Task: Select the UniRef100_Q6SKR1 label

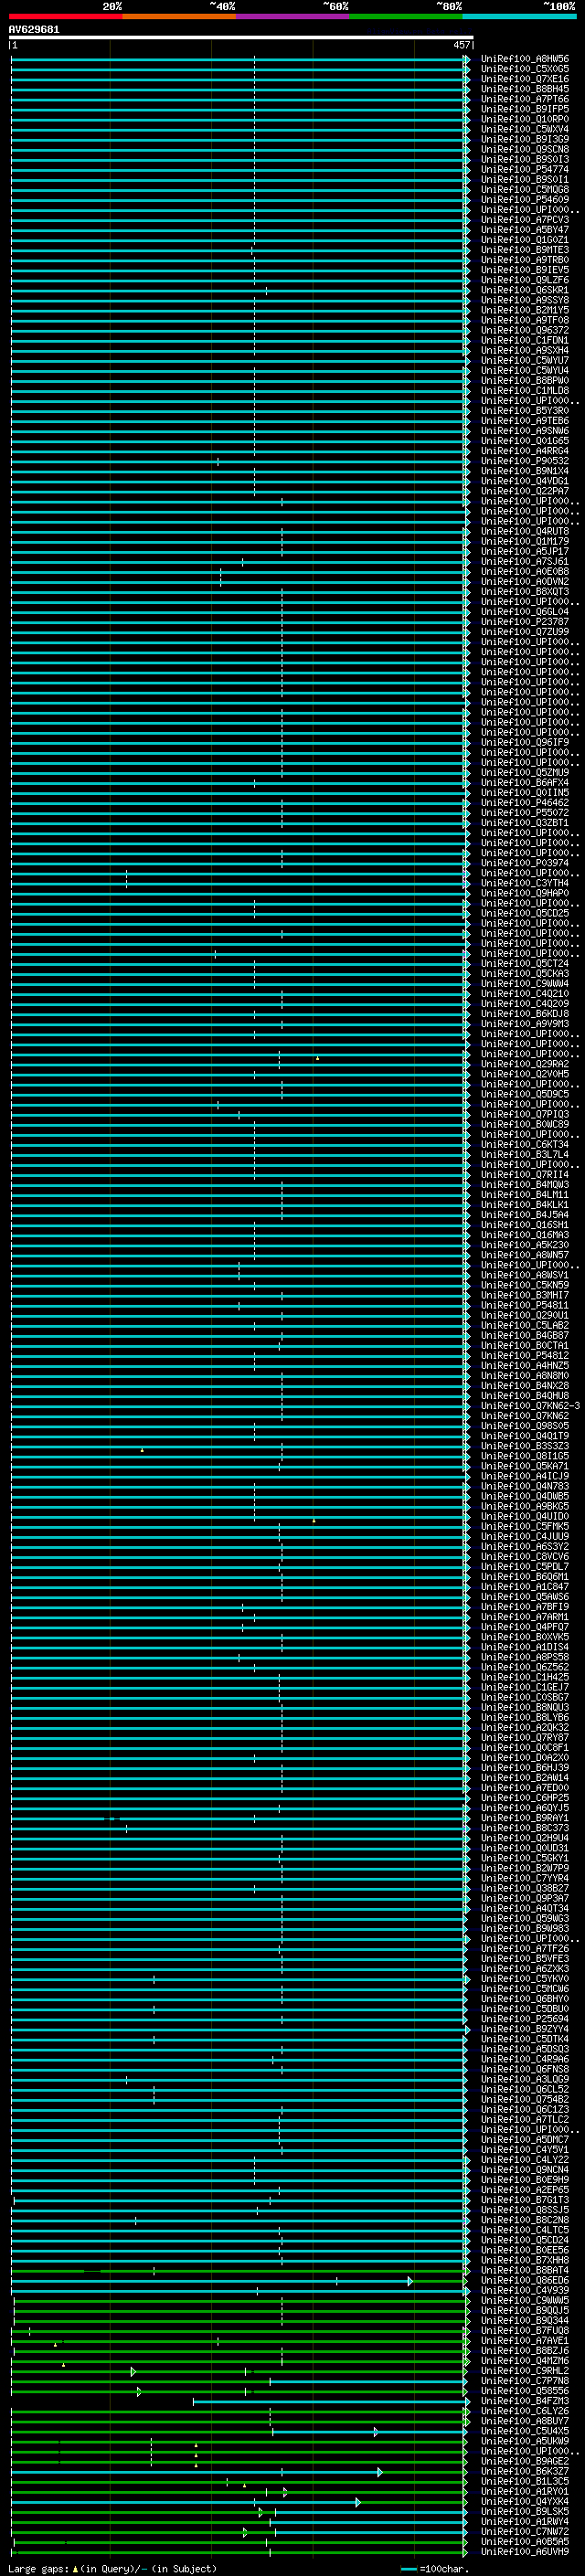Action: point(525,290)
